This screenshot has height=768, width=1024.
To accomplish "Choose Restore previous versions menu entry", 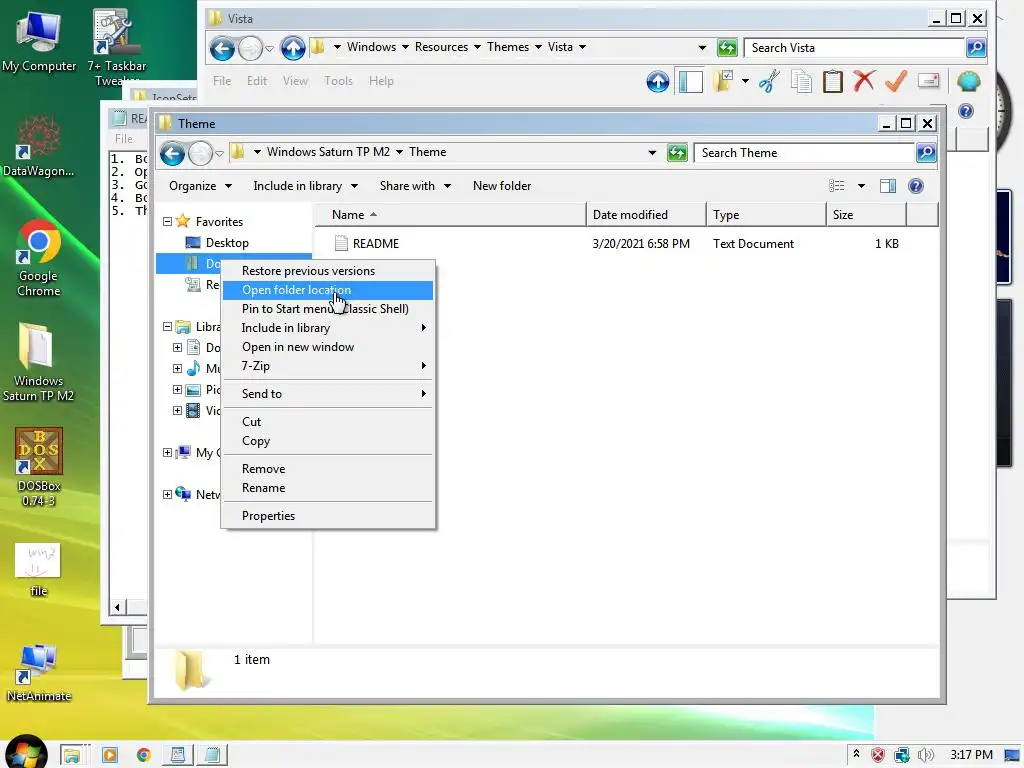I will coord(328,271).
